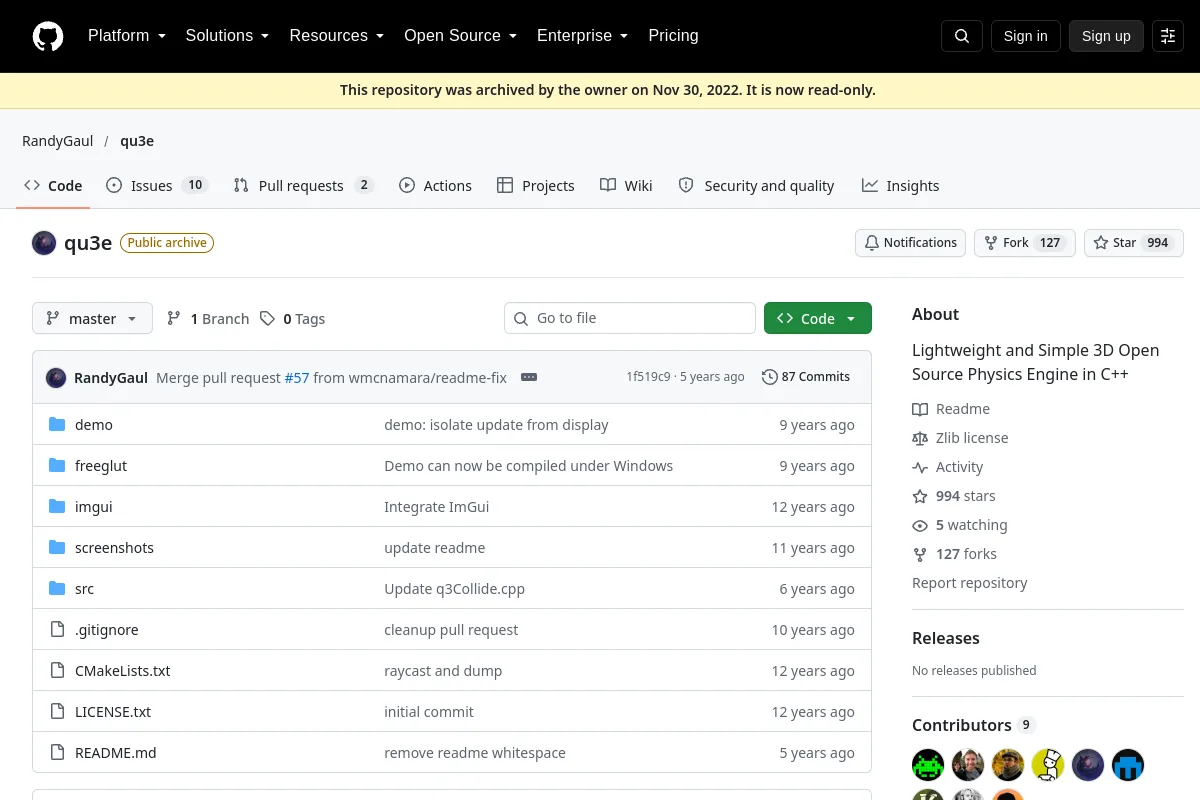Switch to the Projects tab
1200x800 pixels.
point(536,186)
